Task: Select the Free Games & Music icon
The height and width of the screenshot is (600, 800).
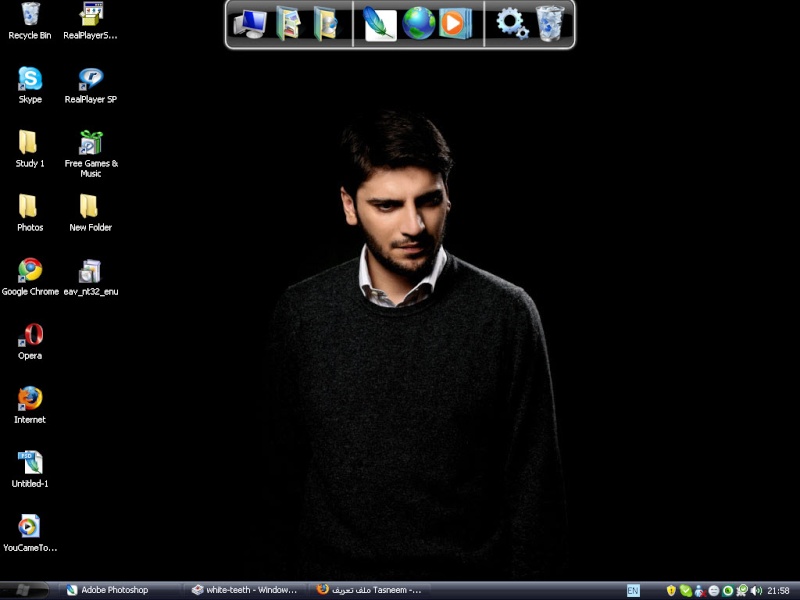Action: coord(91,144)
